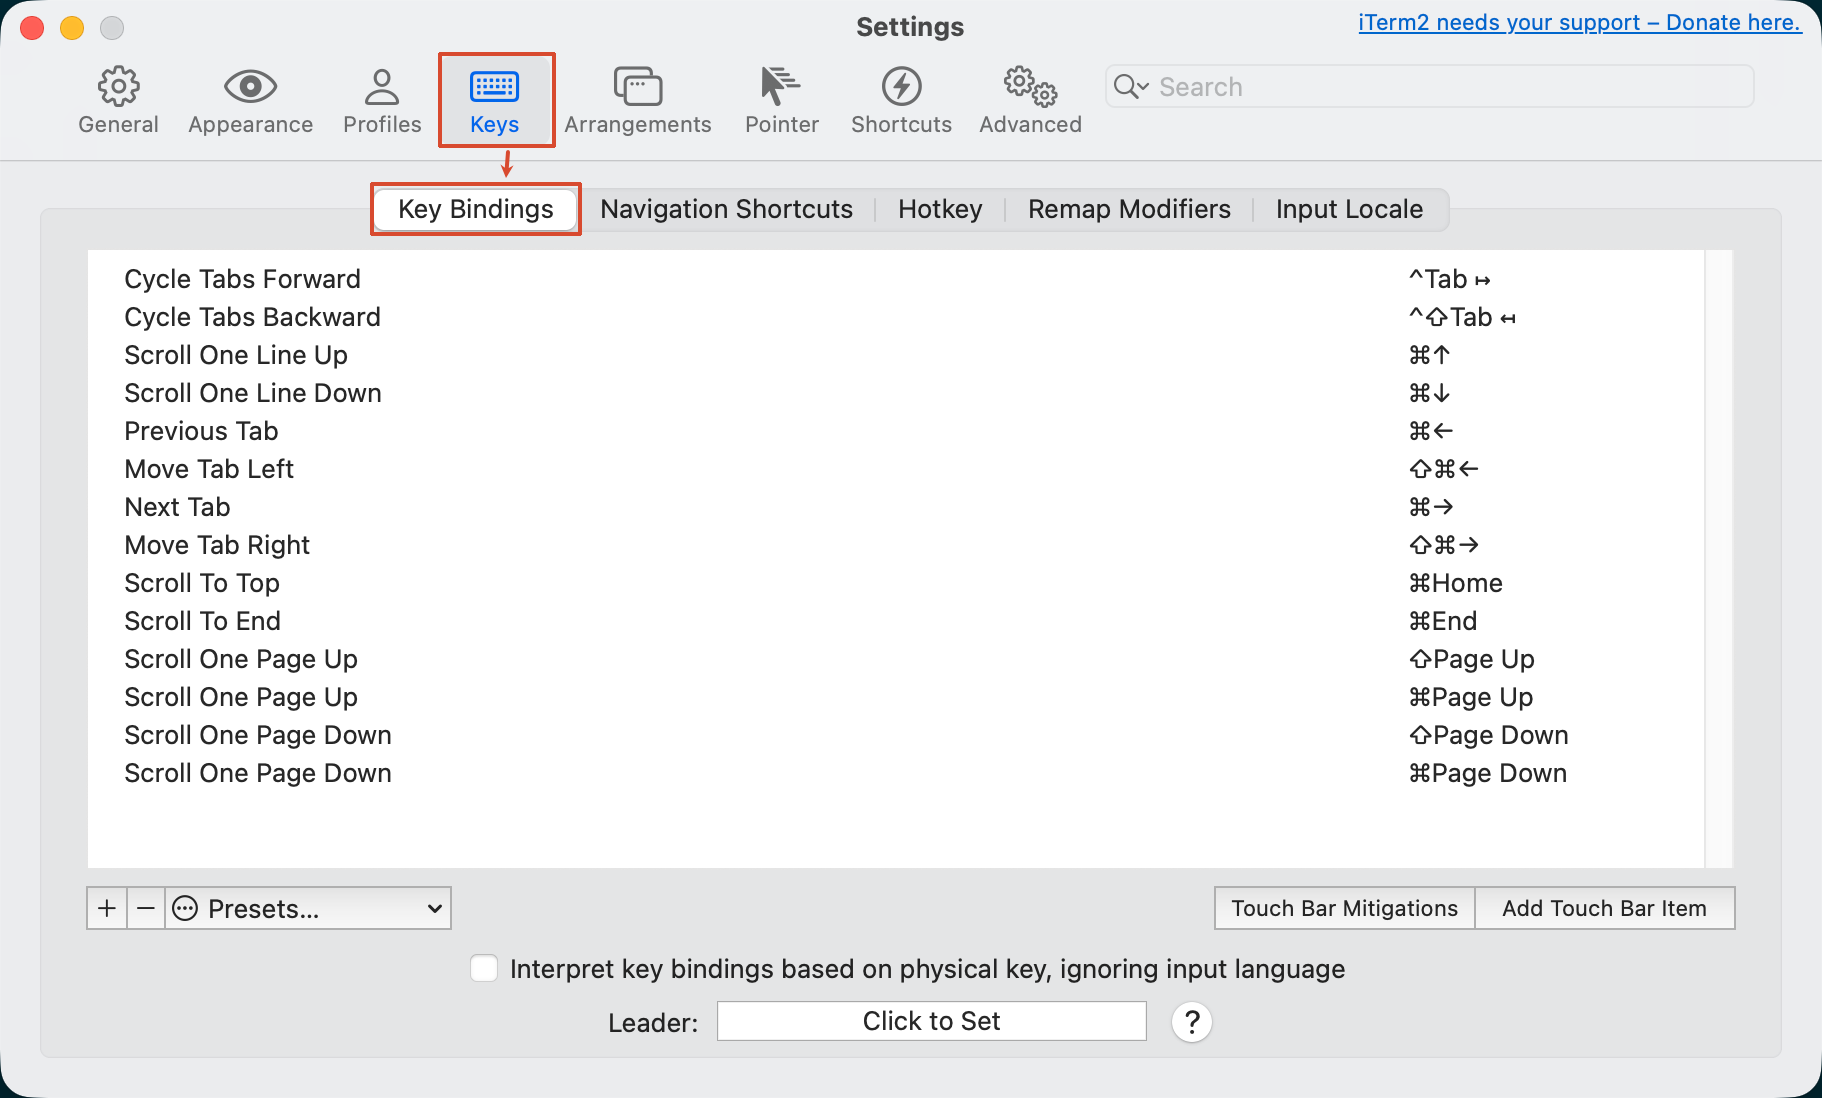Open help for Leader key
The width and height of the screenshot is (1822, 1098).
[1192, 1022]
